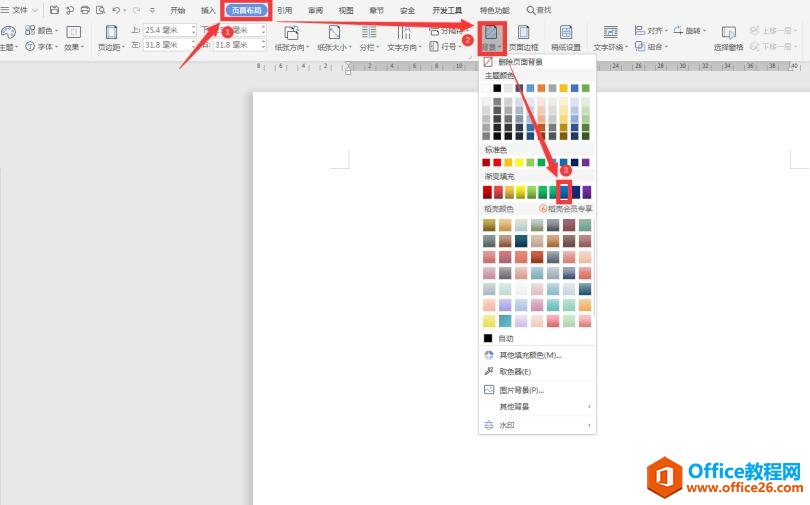Expand the 对齐 align dropdown
The image size is (810, 505).
click(x=649, y=31)
